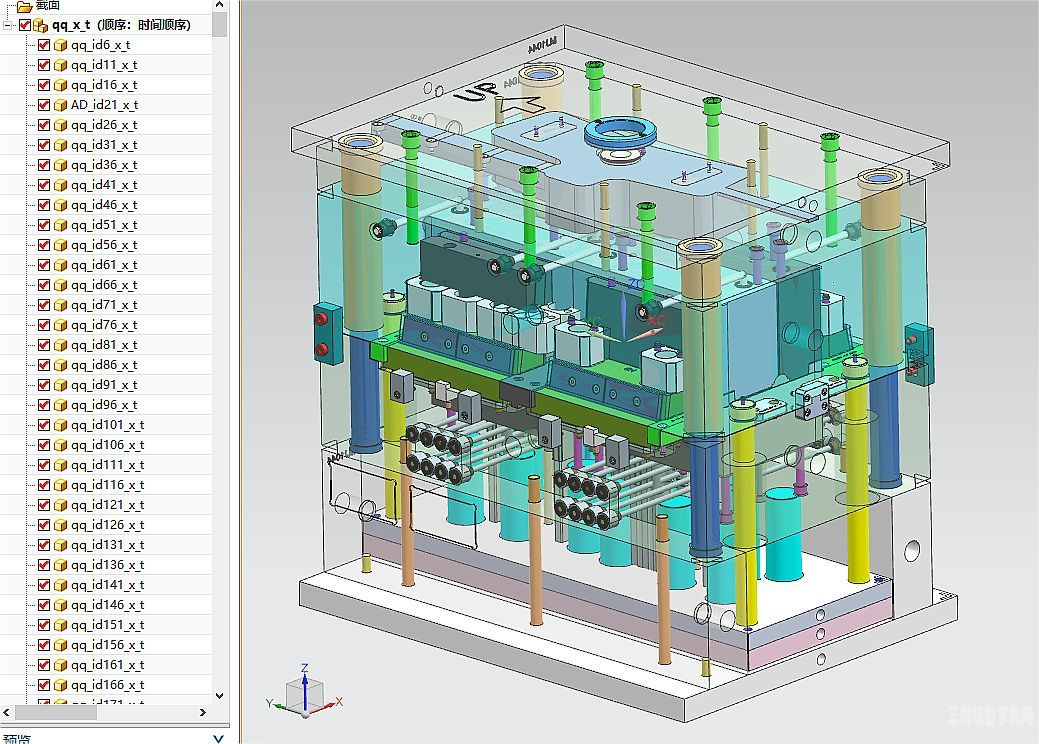Image resolution: width=1039 pixels, height=744 pixels.
Task: Click the navigator scroll up arrow
Action: tap(220, 5)
